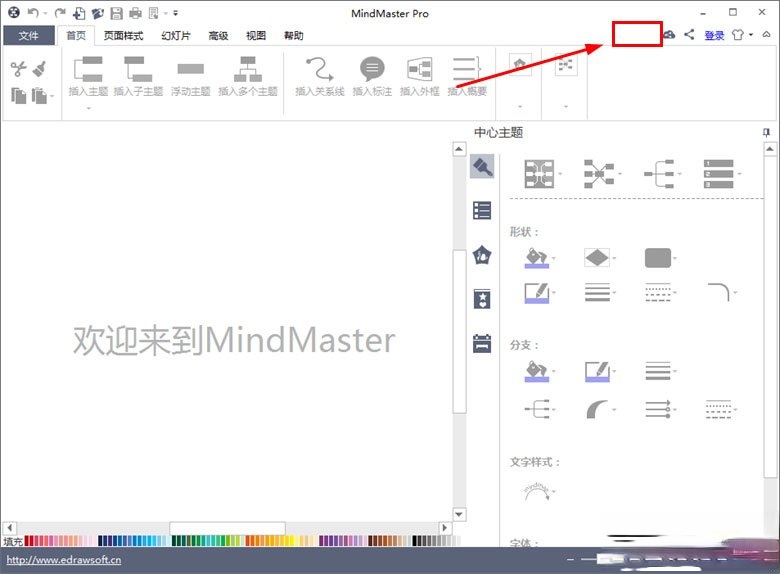Viewport: 780px width, 574px height.
Task: Click the Paste icon in ribbon
Action: pyautogui.click(x=40, y=96)
